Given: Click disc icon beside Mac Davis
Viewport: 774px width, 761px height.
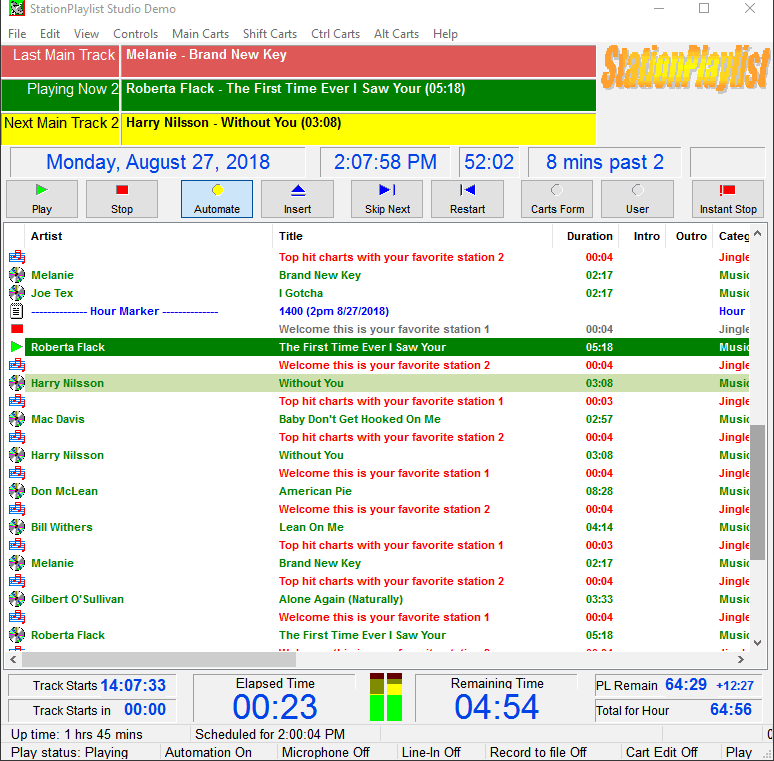Looking at the screenshot, I should 17,419.
